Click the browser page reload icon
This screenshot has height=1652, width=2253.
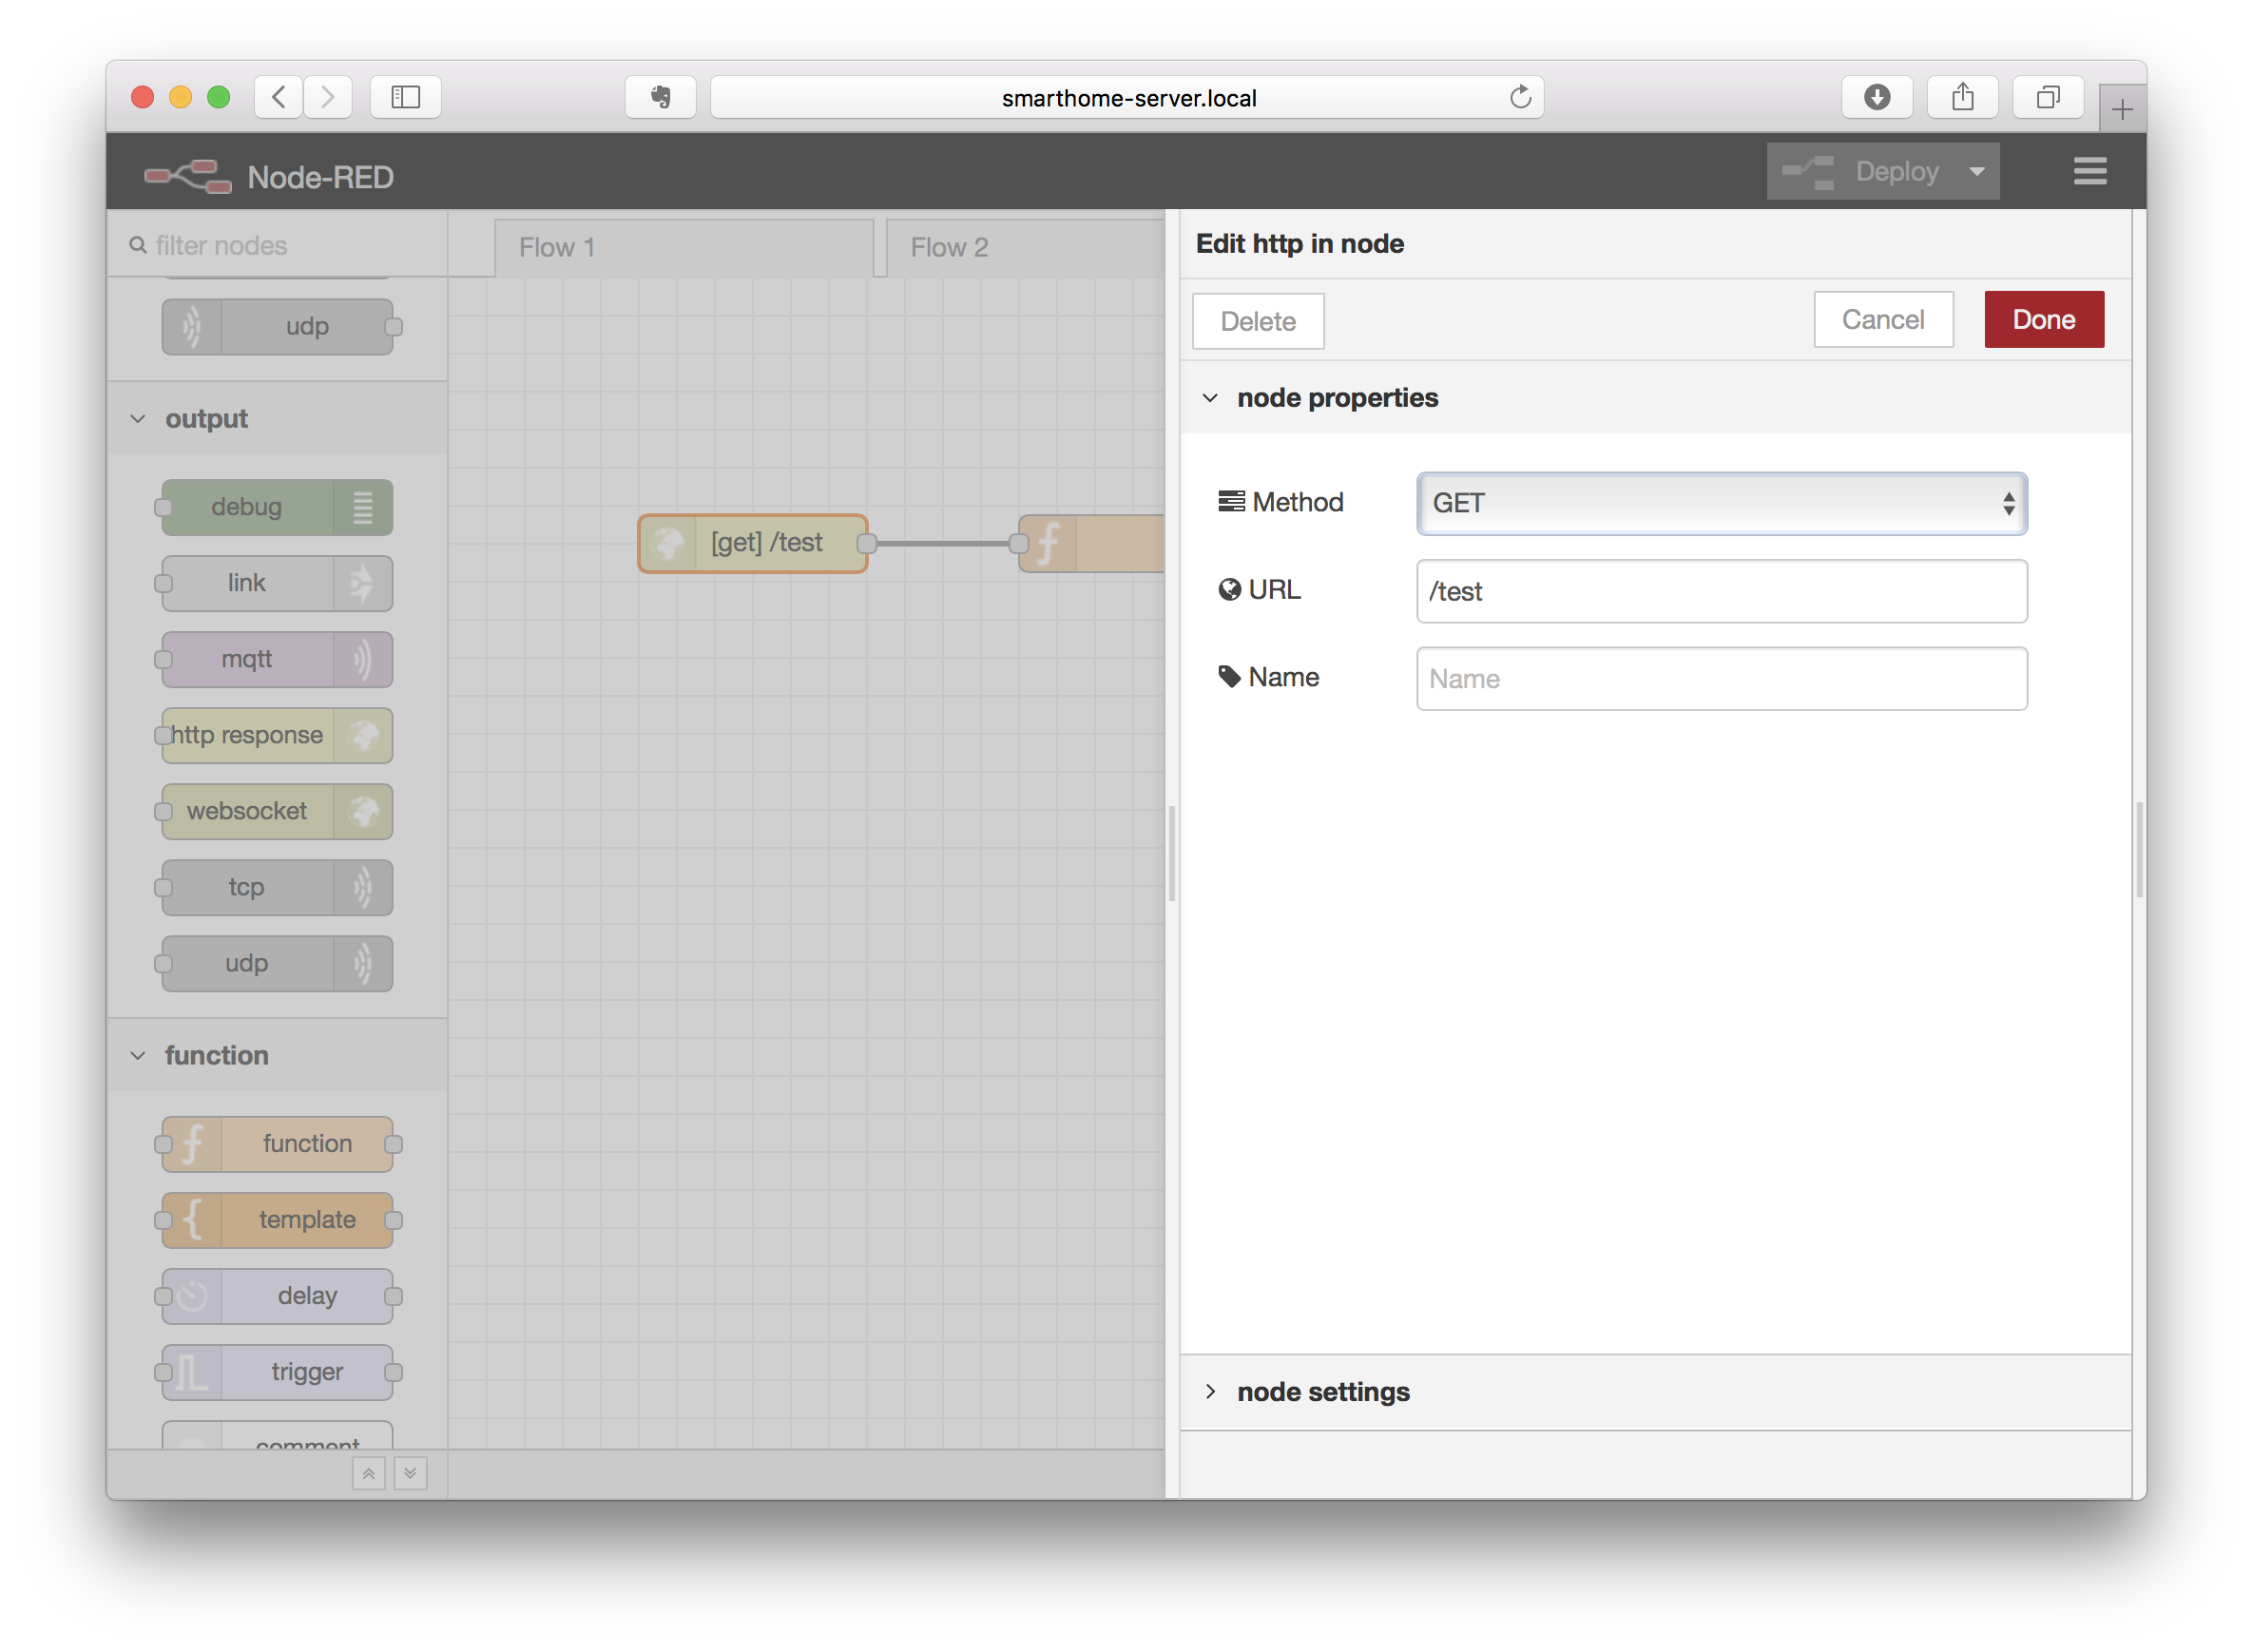(1521, 97)
